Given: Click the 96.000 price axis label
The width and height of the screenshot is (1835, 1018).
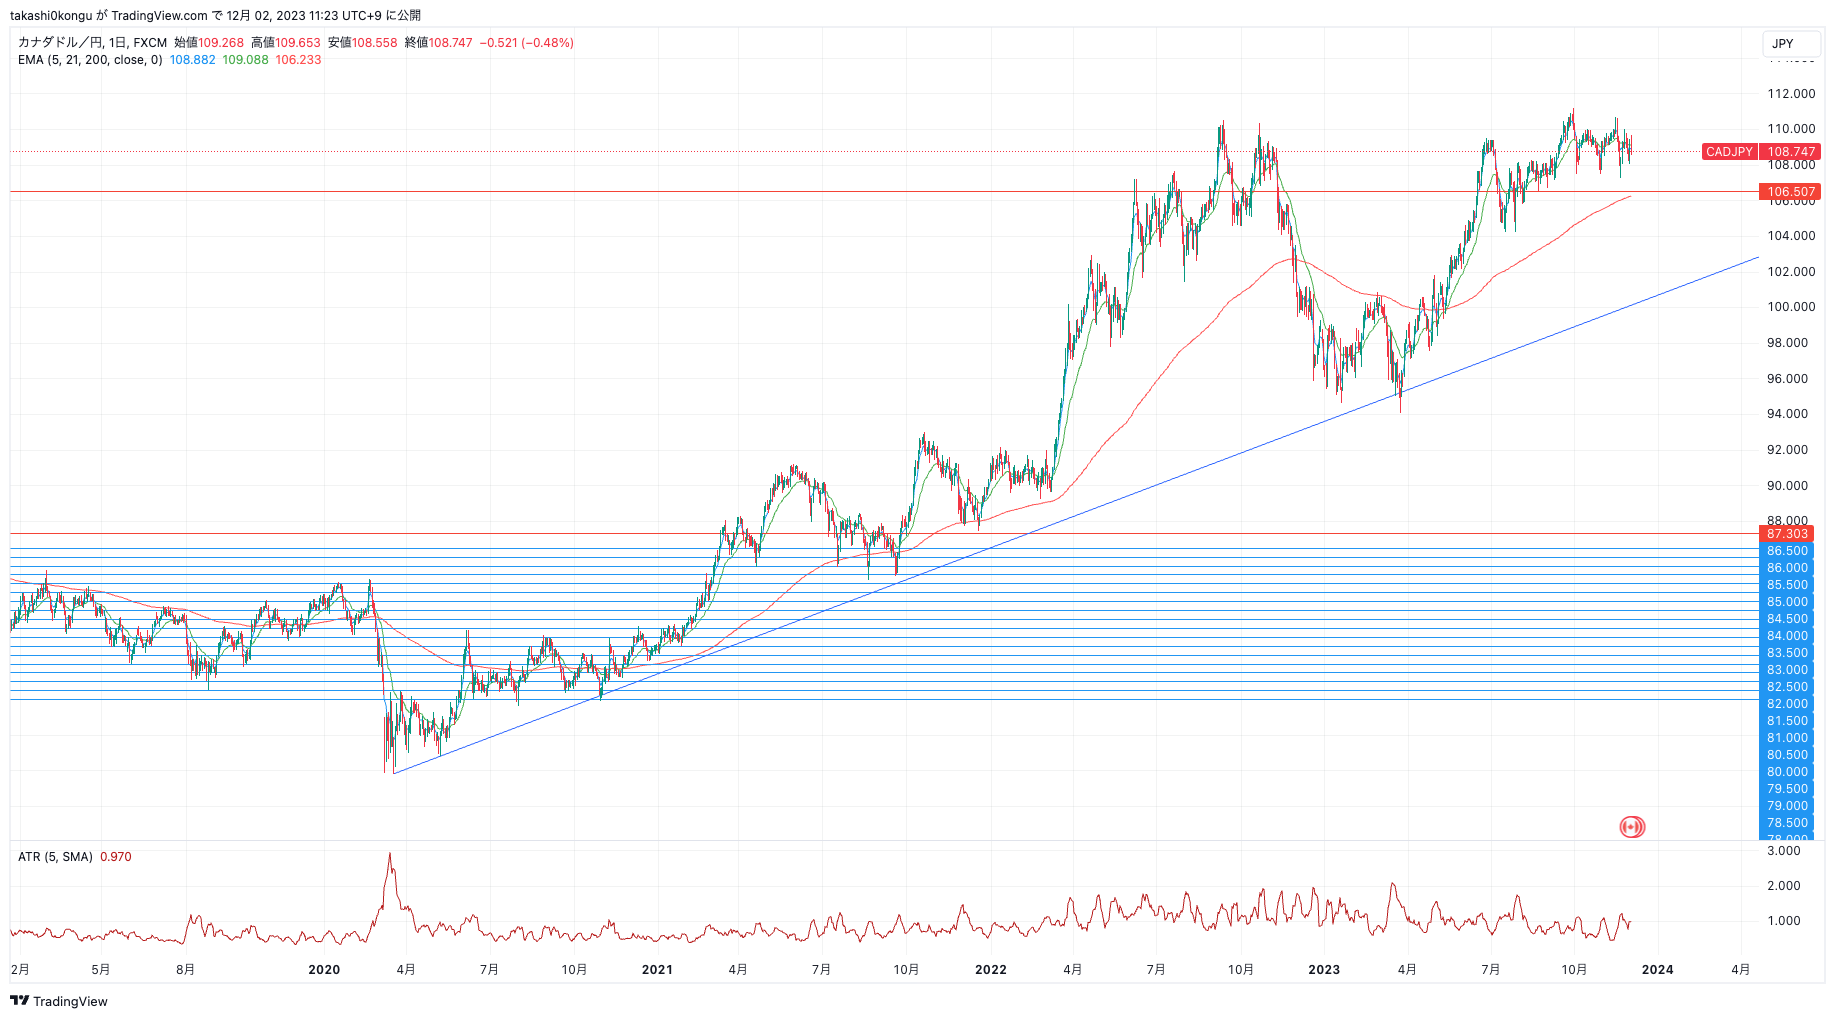Looking at the screenshot, I should tap(1787, 379).
